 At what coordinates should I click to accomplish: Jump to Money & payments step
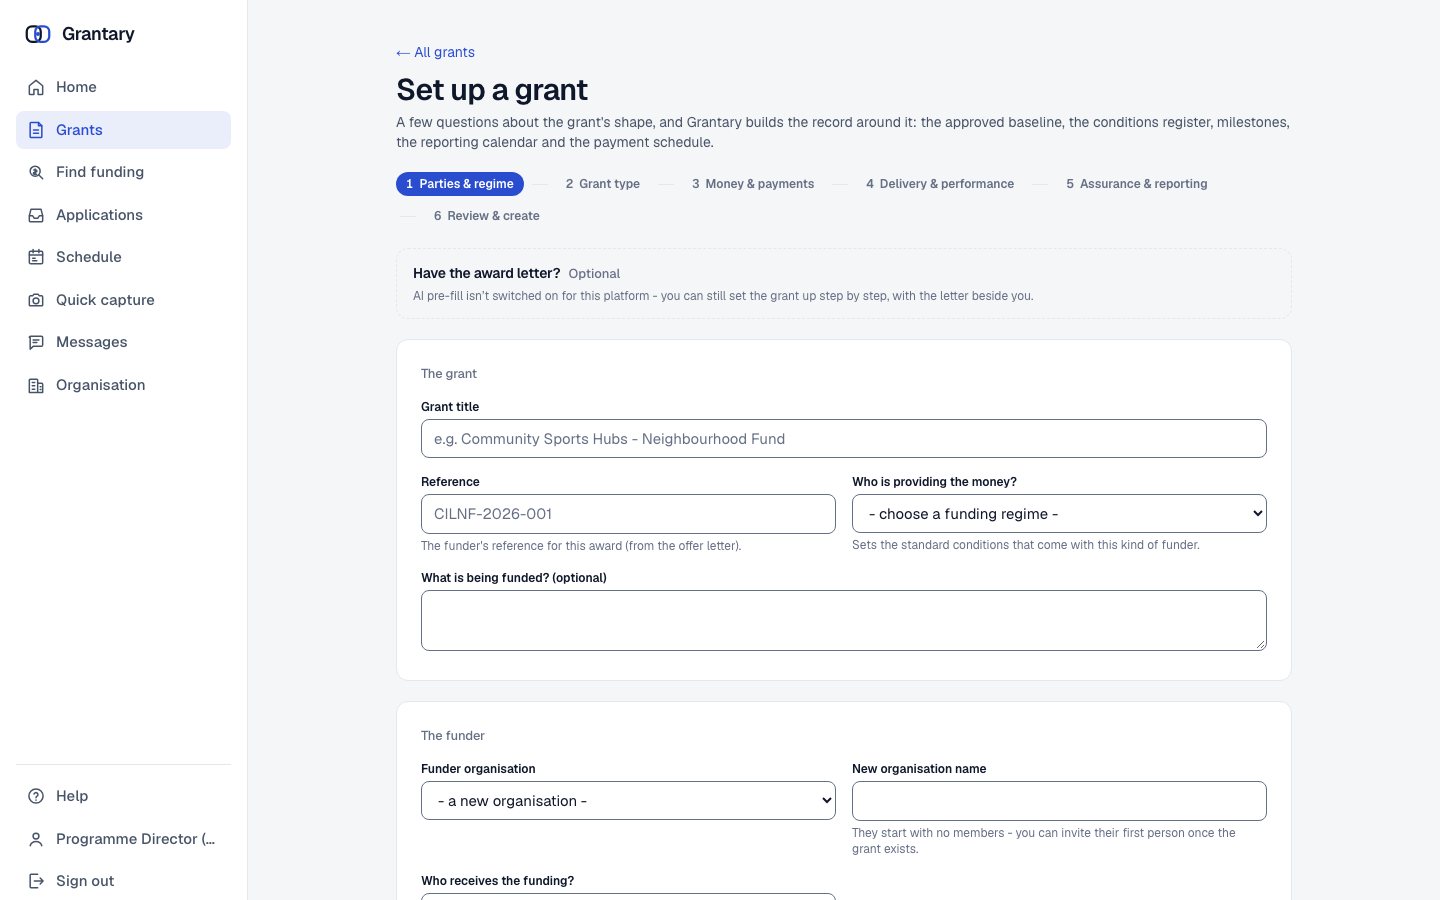pos(753,184)
